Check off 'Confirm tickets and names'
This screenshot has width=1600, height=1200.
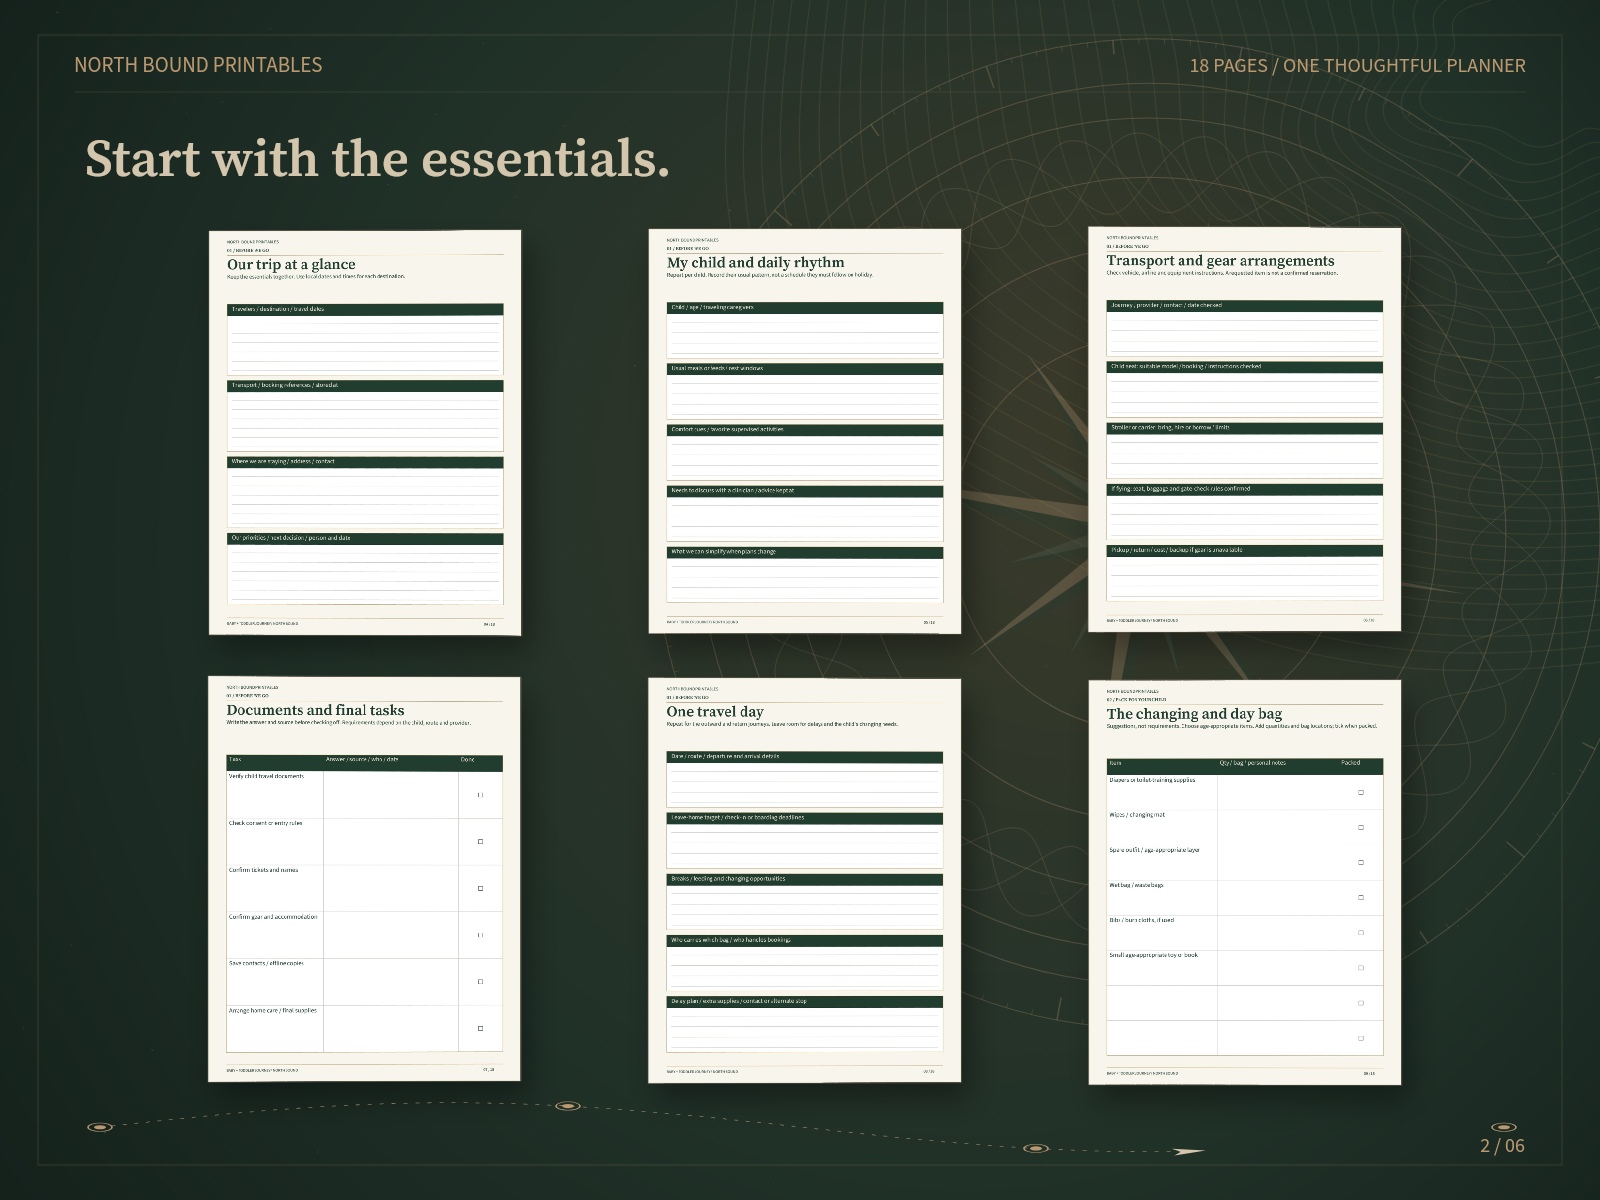click(x=480, y=888)
